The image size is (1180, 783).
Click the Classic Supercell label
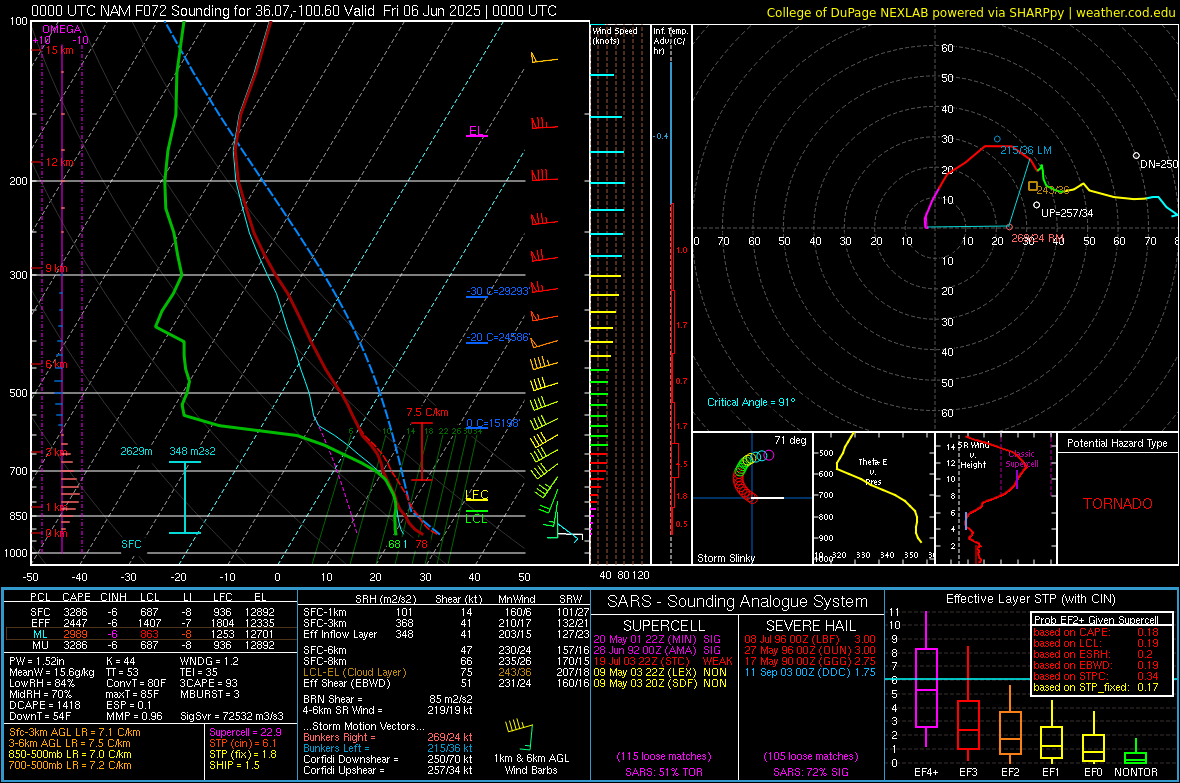(x=1022, y=459)
